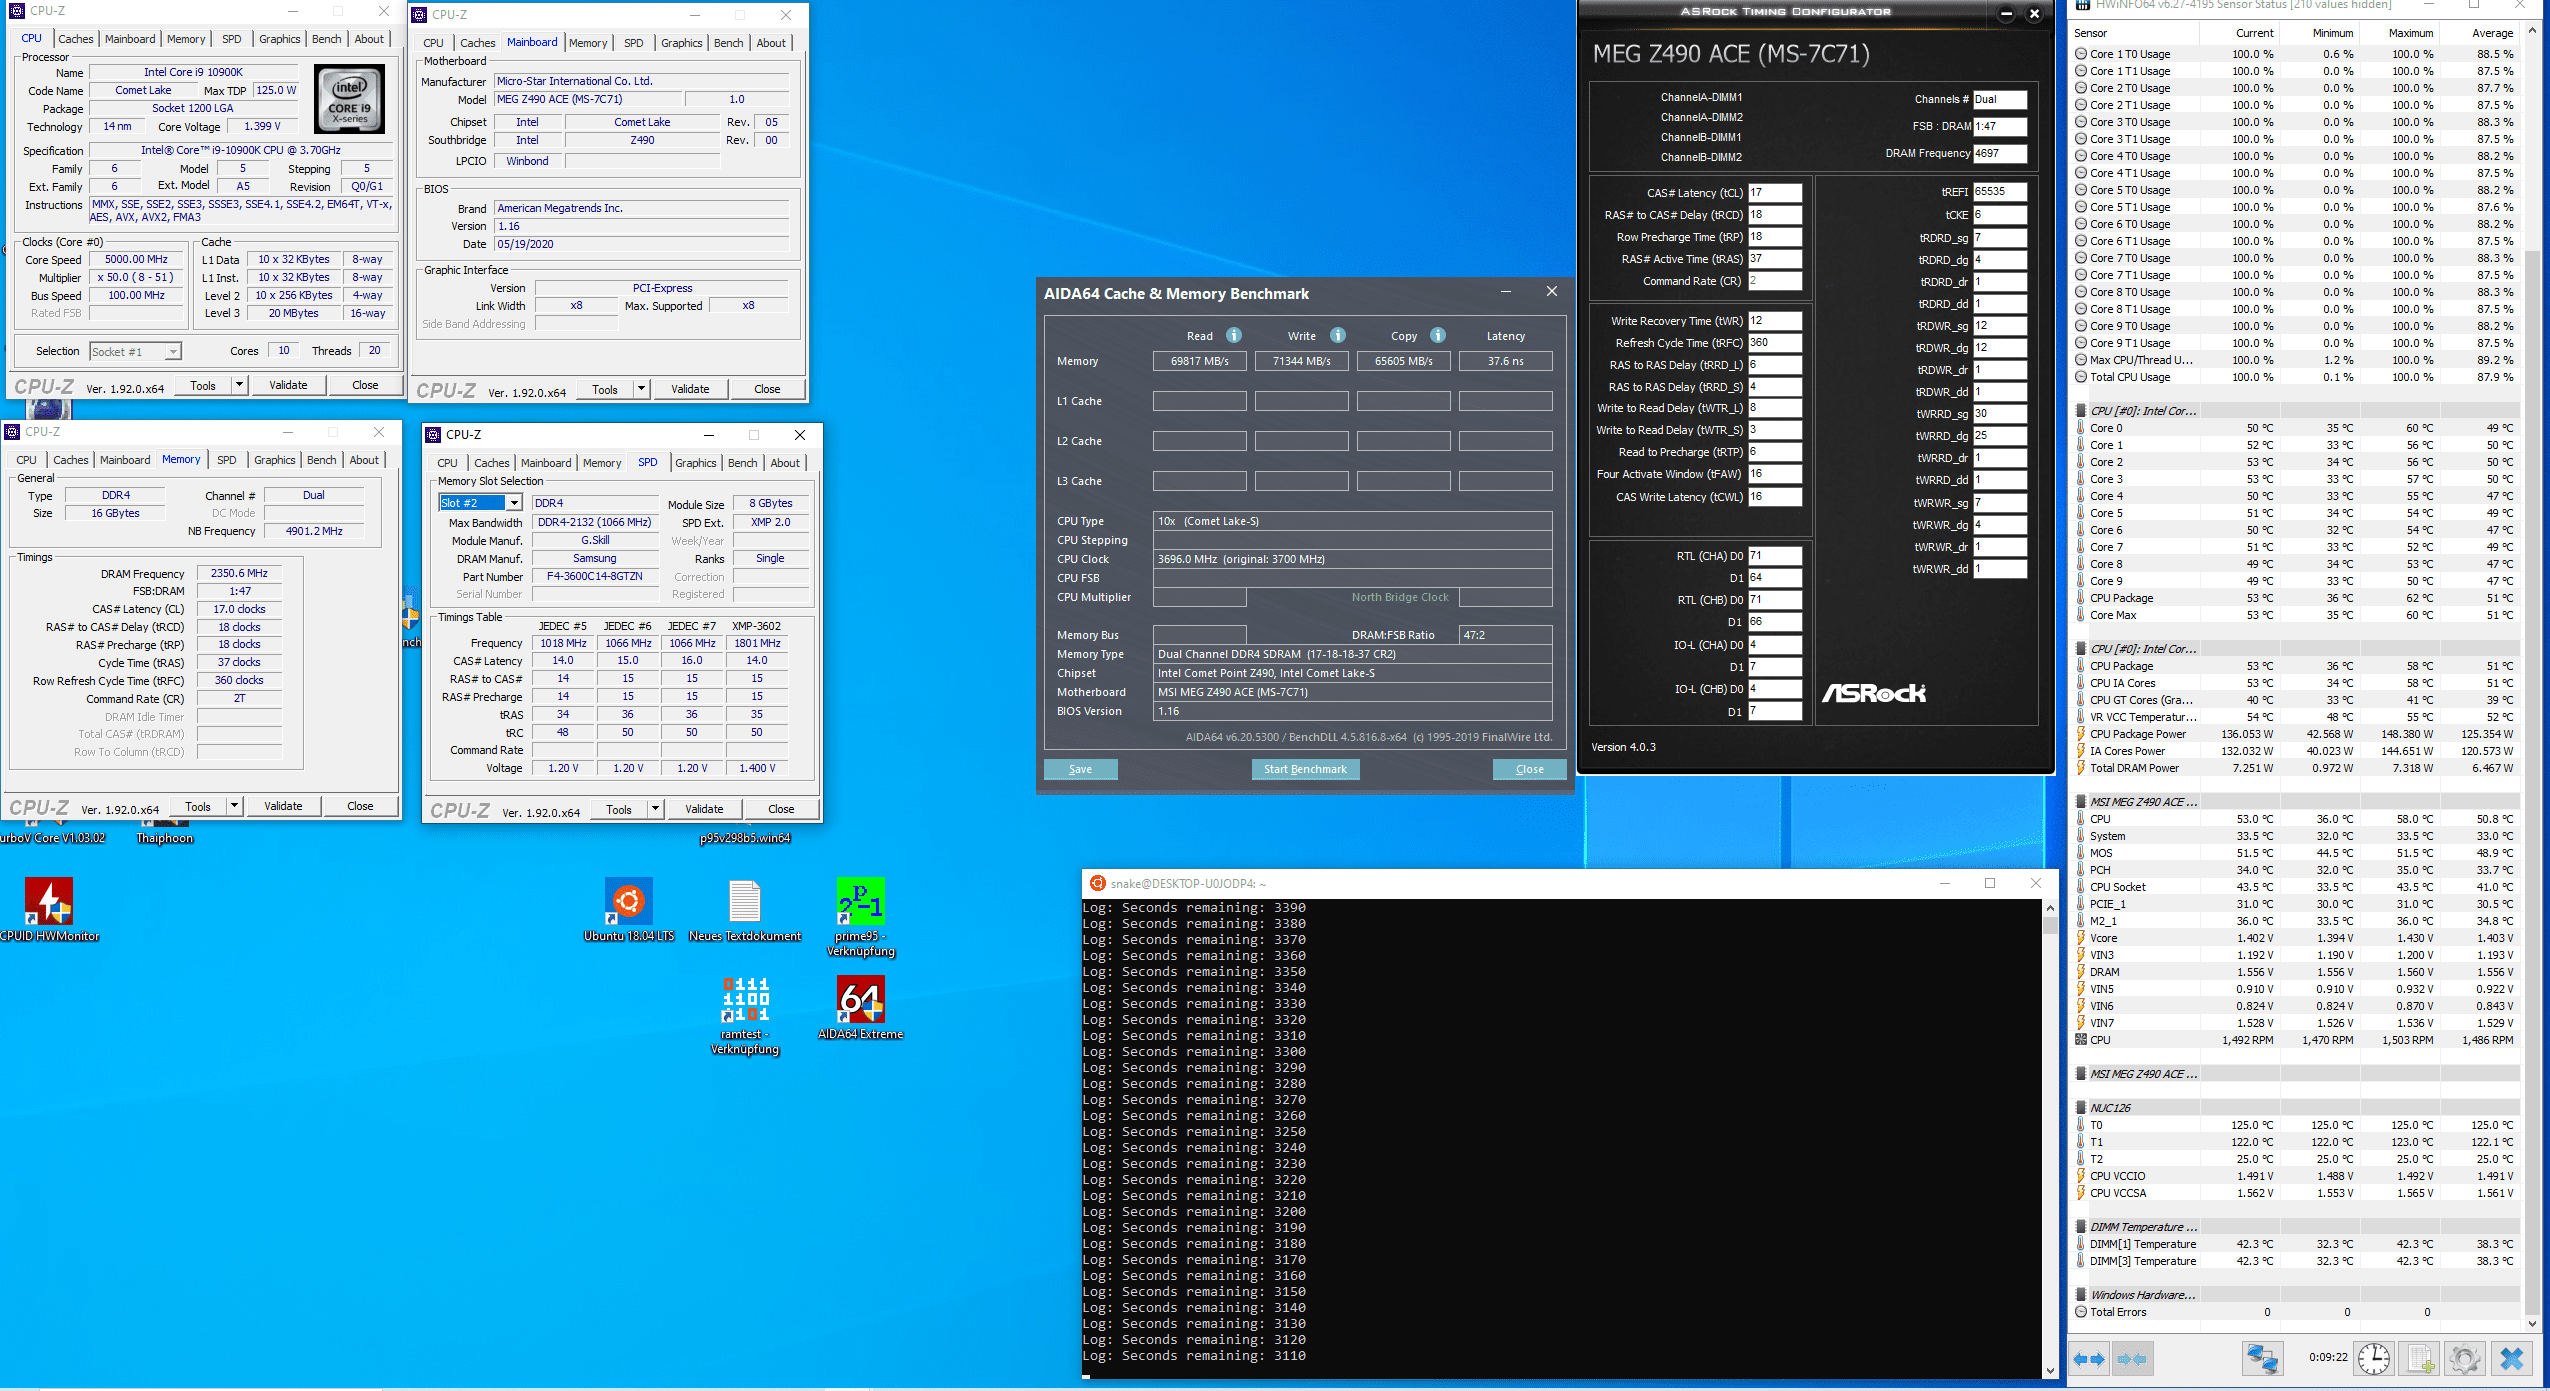
Task: Open Tools dropdown arrow in CPU-Z SPD window
Action: pyautogui.click(x=655, y=809)
